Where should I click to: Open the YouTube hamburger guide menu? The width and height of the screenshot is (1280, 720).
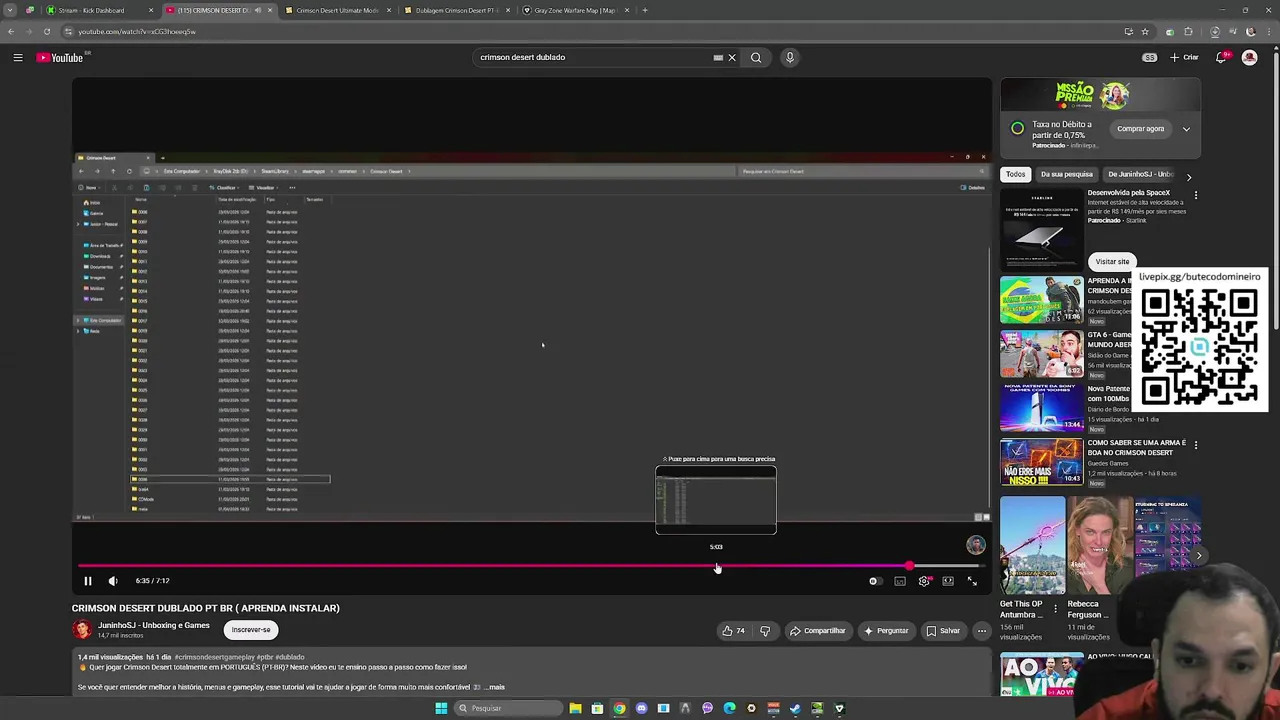tap(18, 57)
